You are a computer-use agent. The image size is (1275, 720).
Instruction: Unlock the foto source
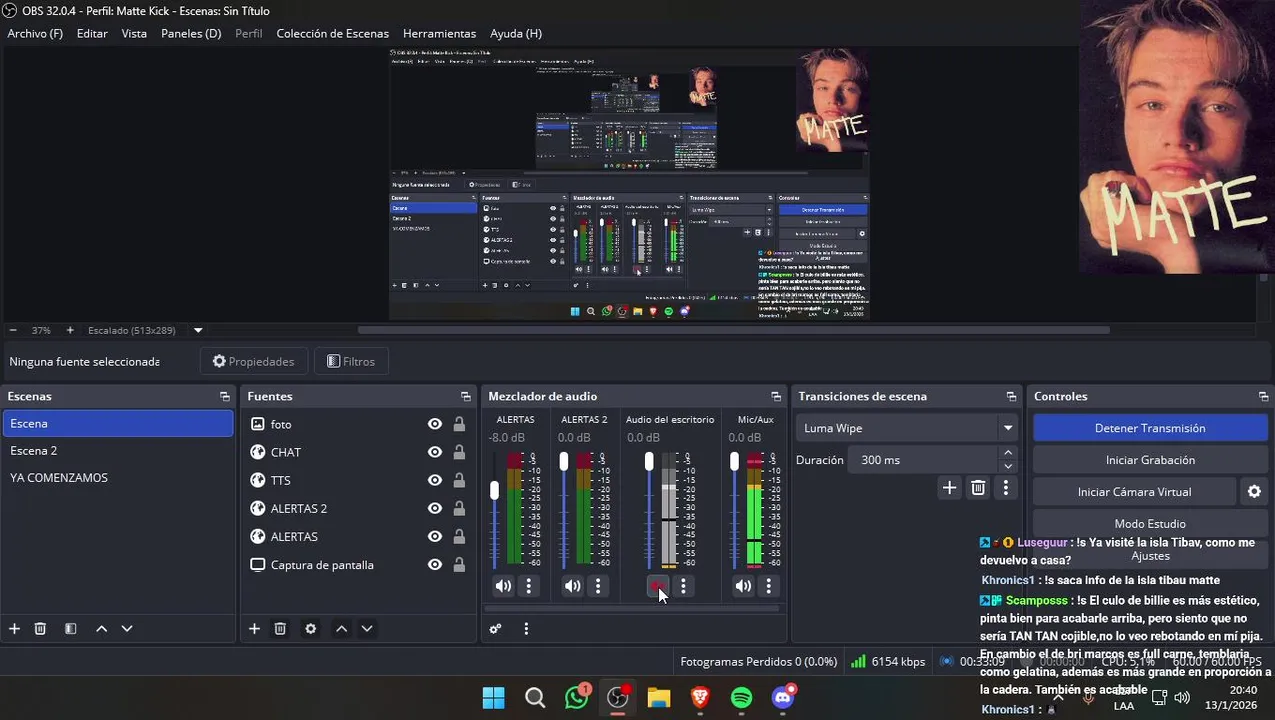tap(459, 424)
